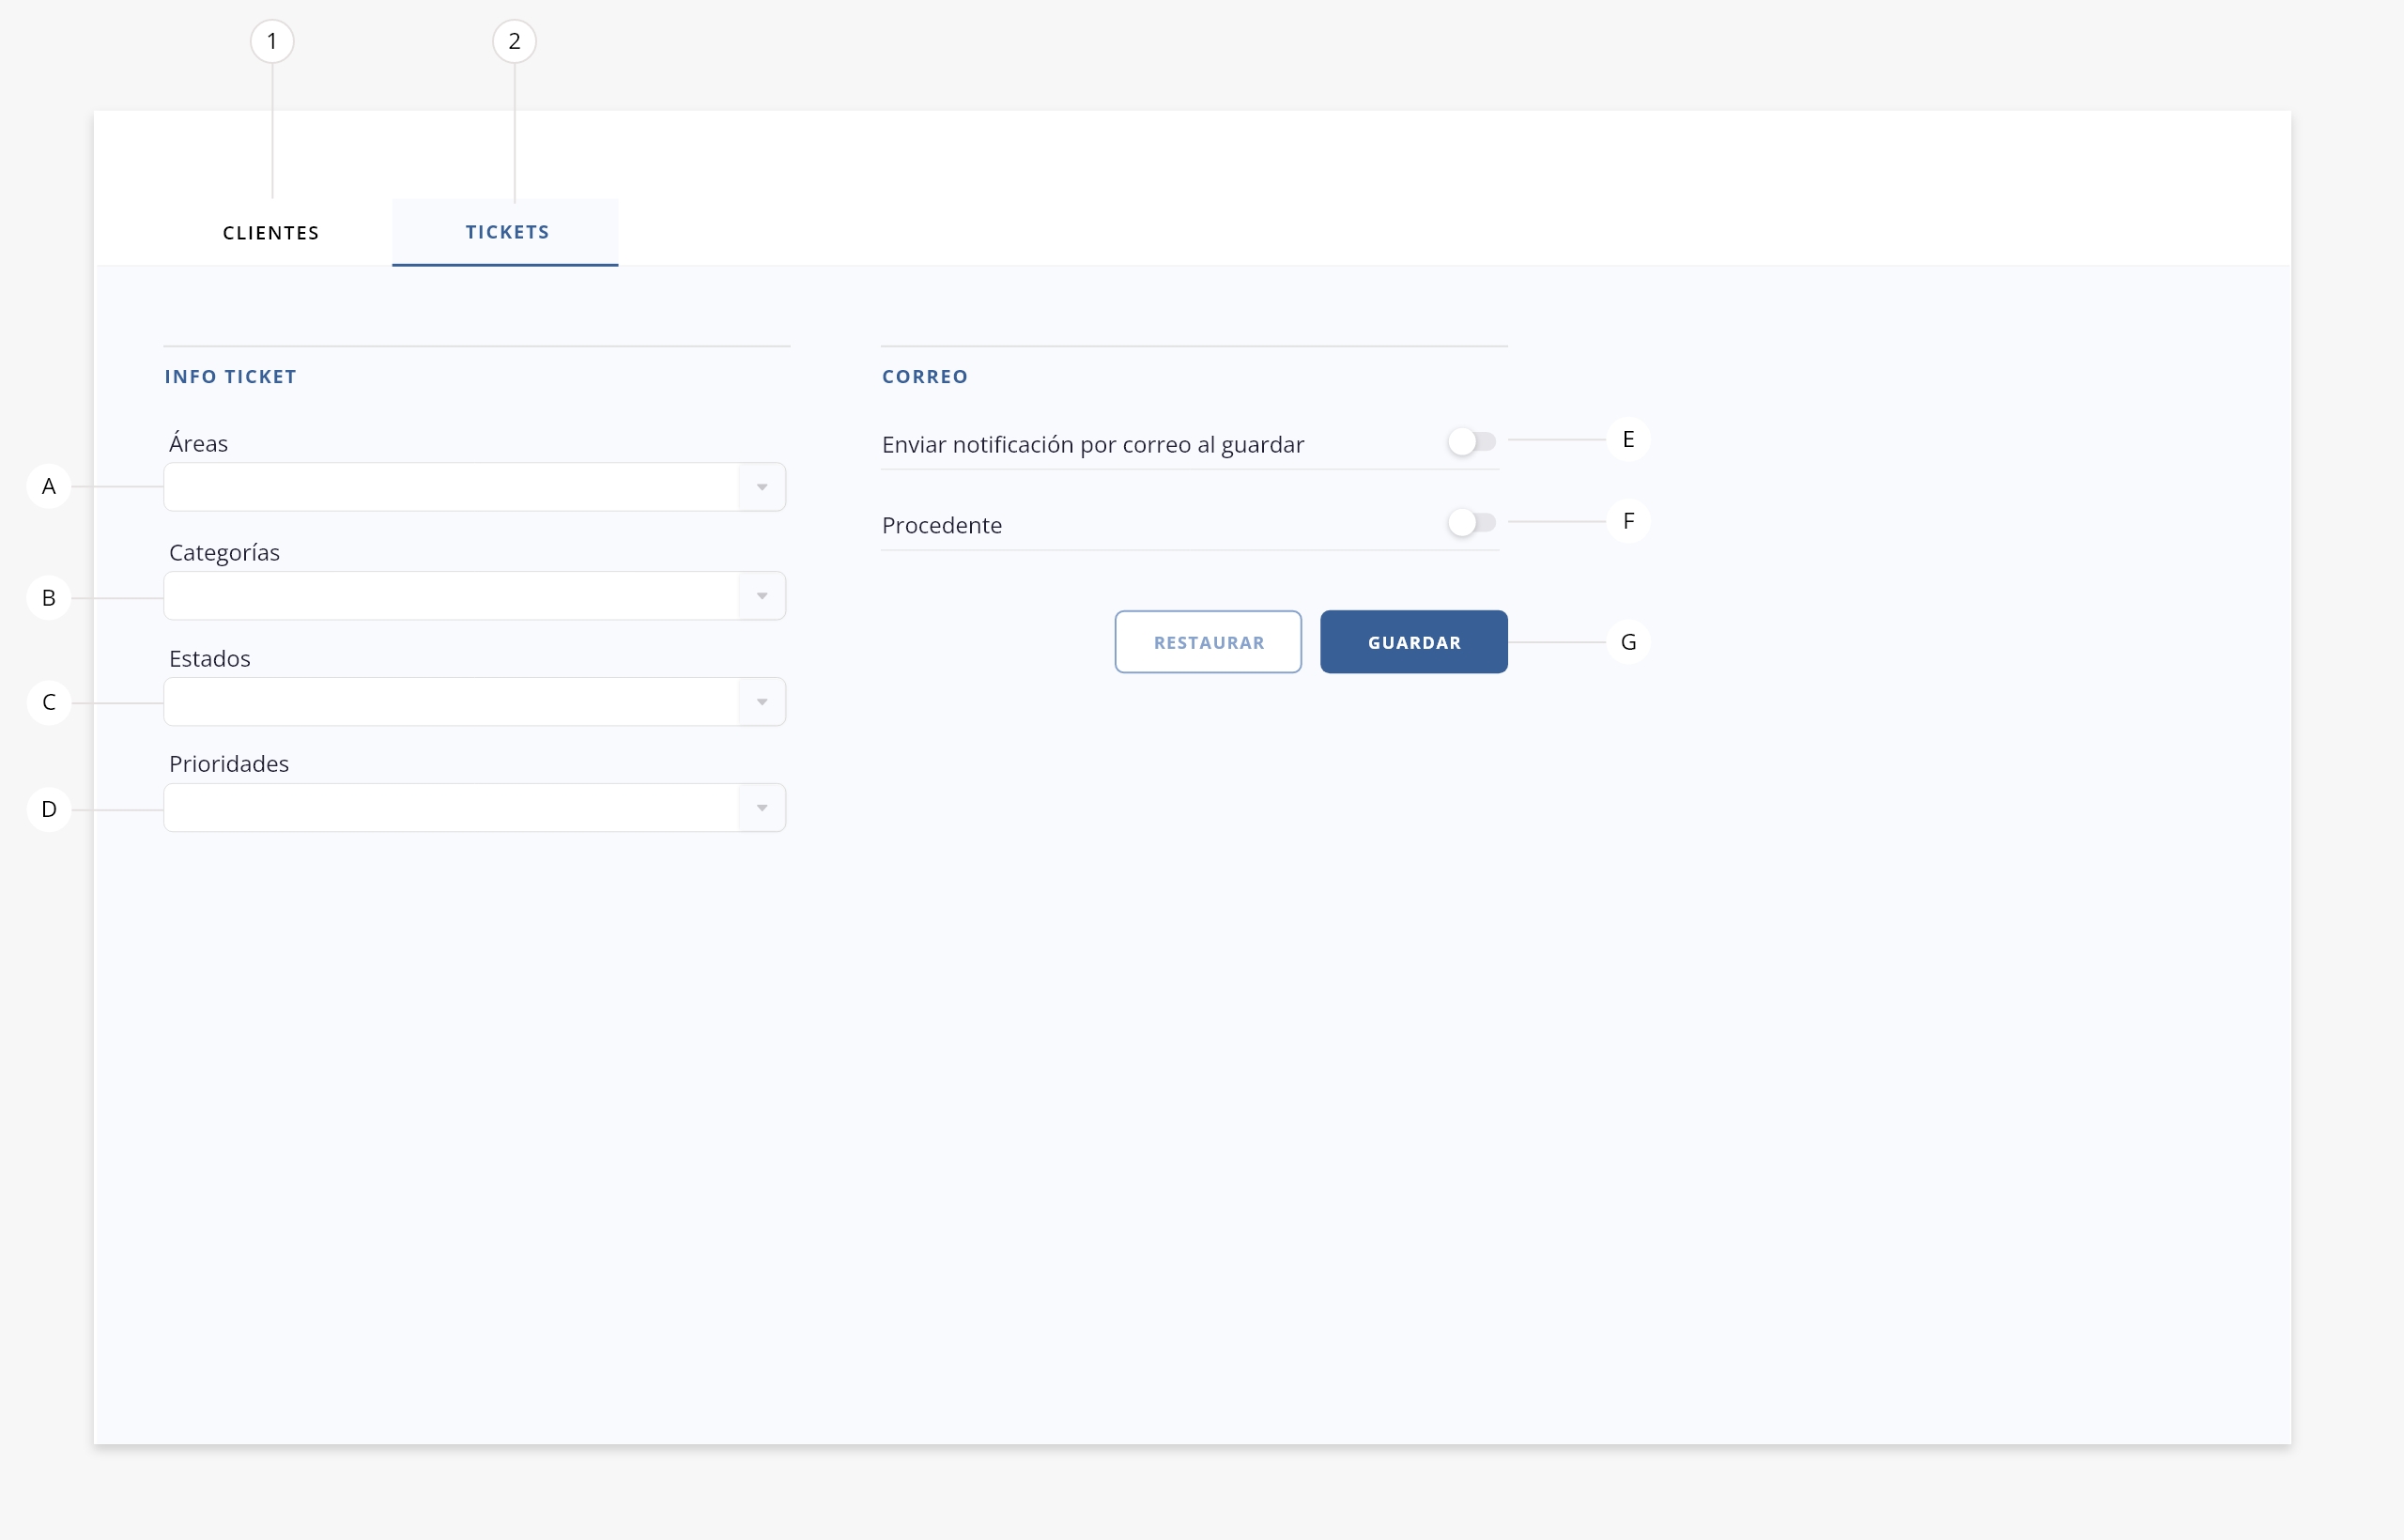2404x1540 pixels.
Task: Click inside the Áreas field
Action: (450, 487)
